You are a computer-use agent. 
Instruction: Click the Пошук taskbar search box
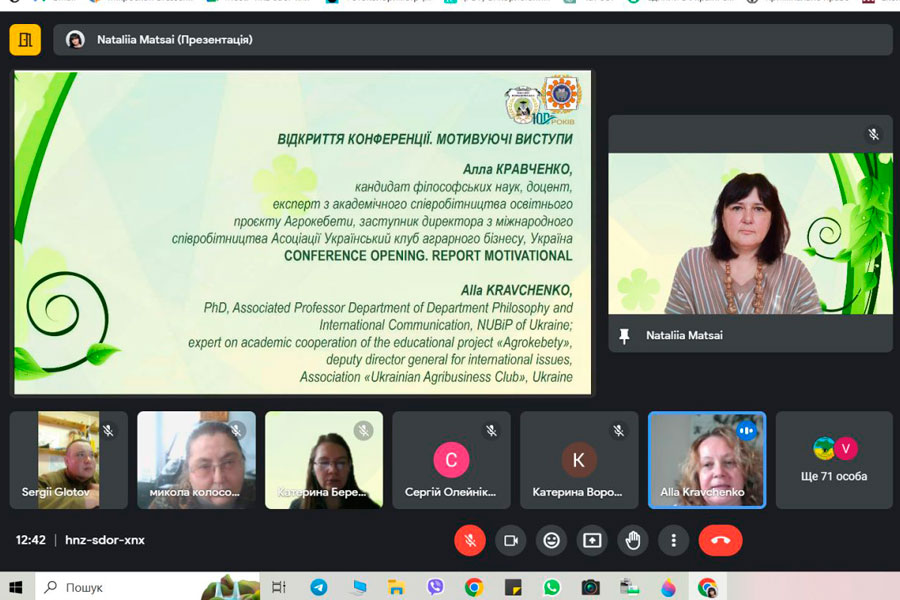coord(148,587)
